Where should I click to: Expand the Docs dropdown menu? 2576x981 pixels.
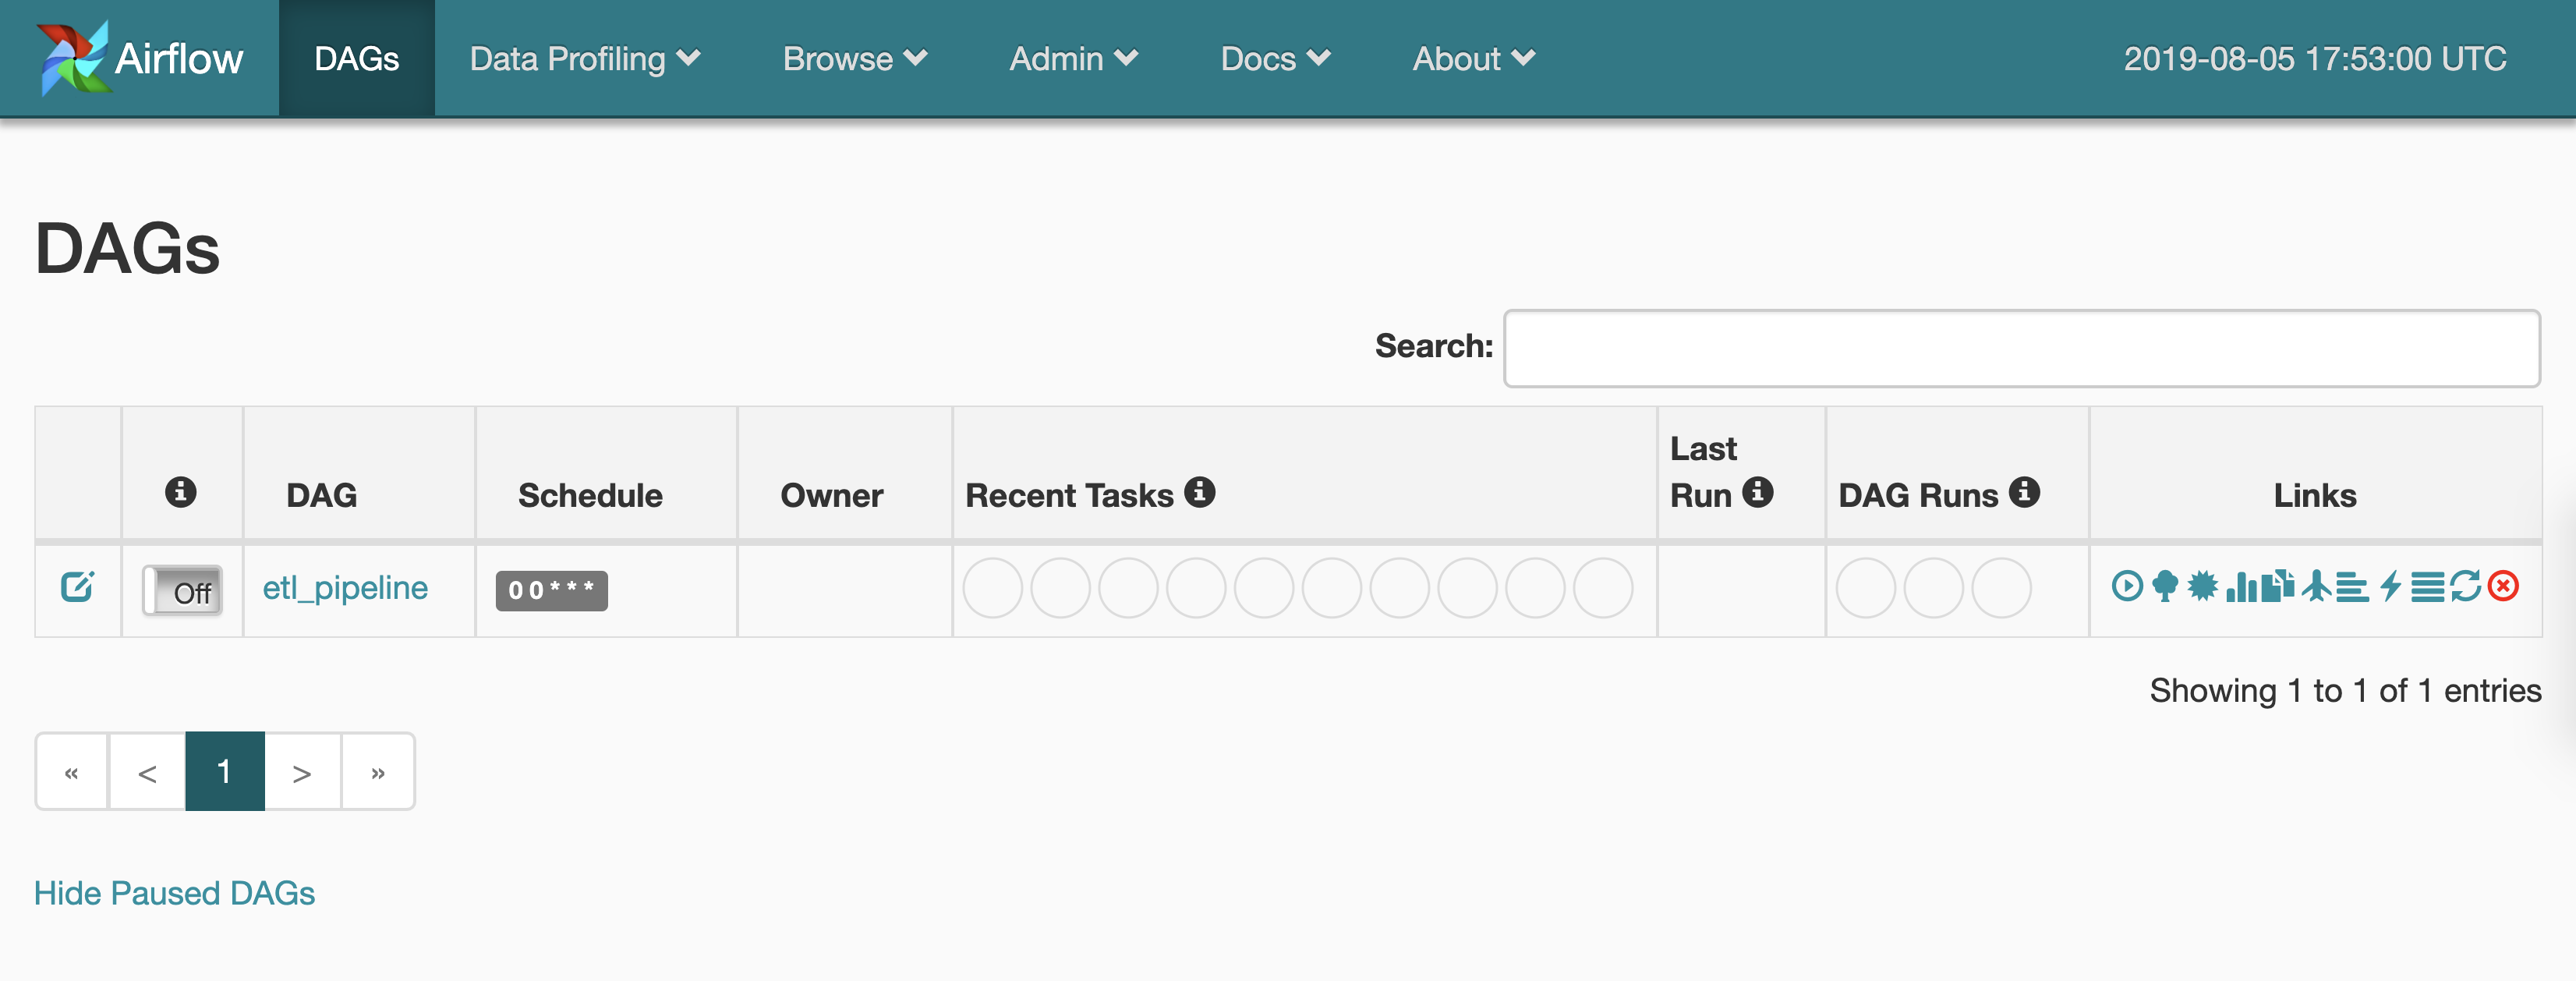pyautogui.click(x=1275, y=59)
